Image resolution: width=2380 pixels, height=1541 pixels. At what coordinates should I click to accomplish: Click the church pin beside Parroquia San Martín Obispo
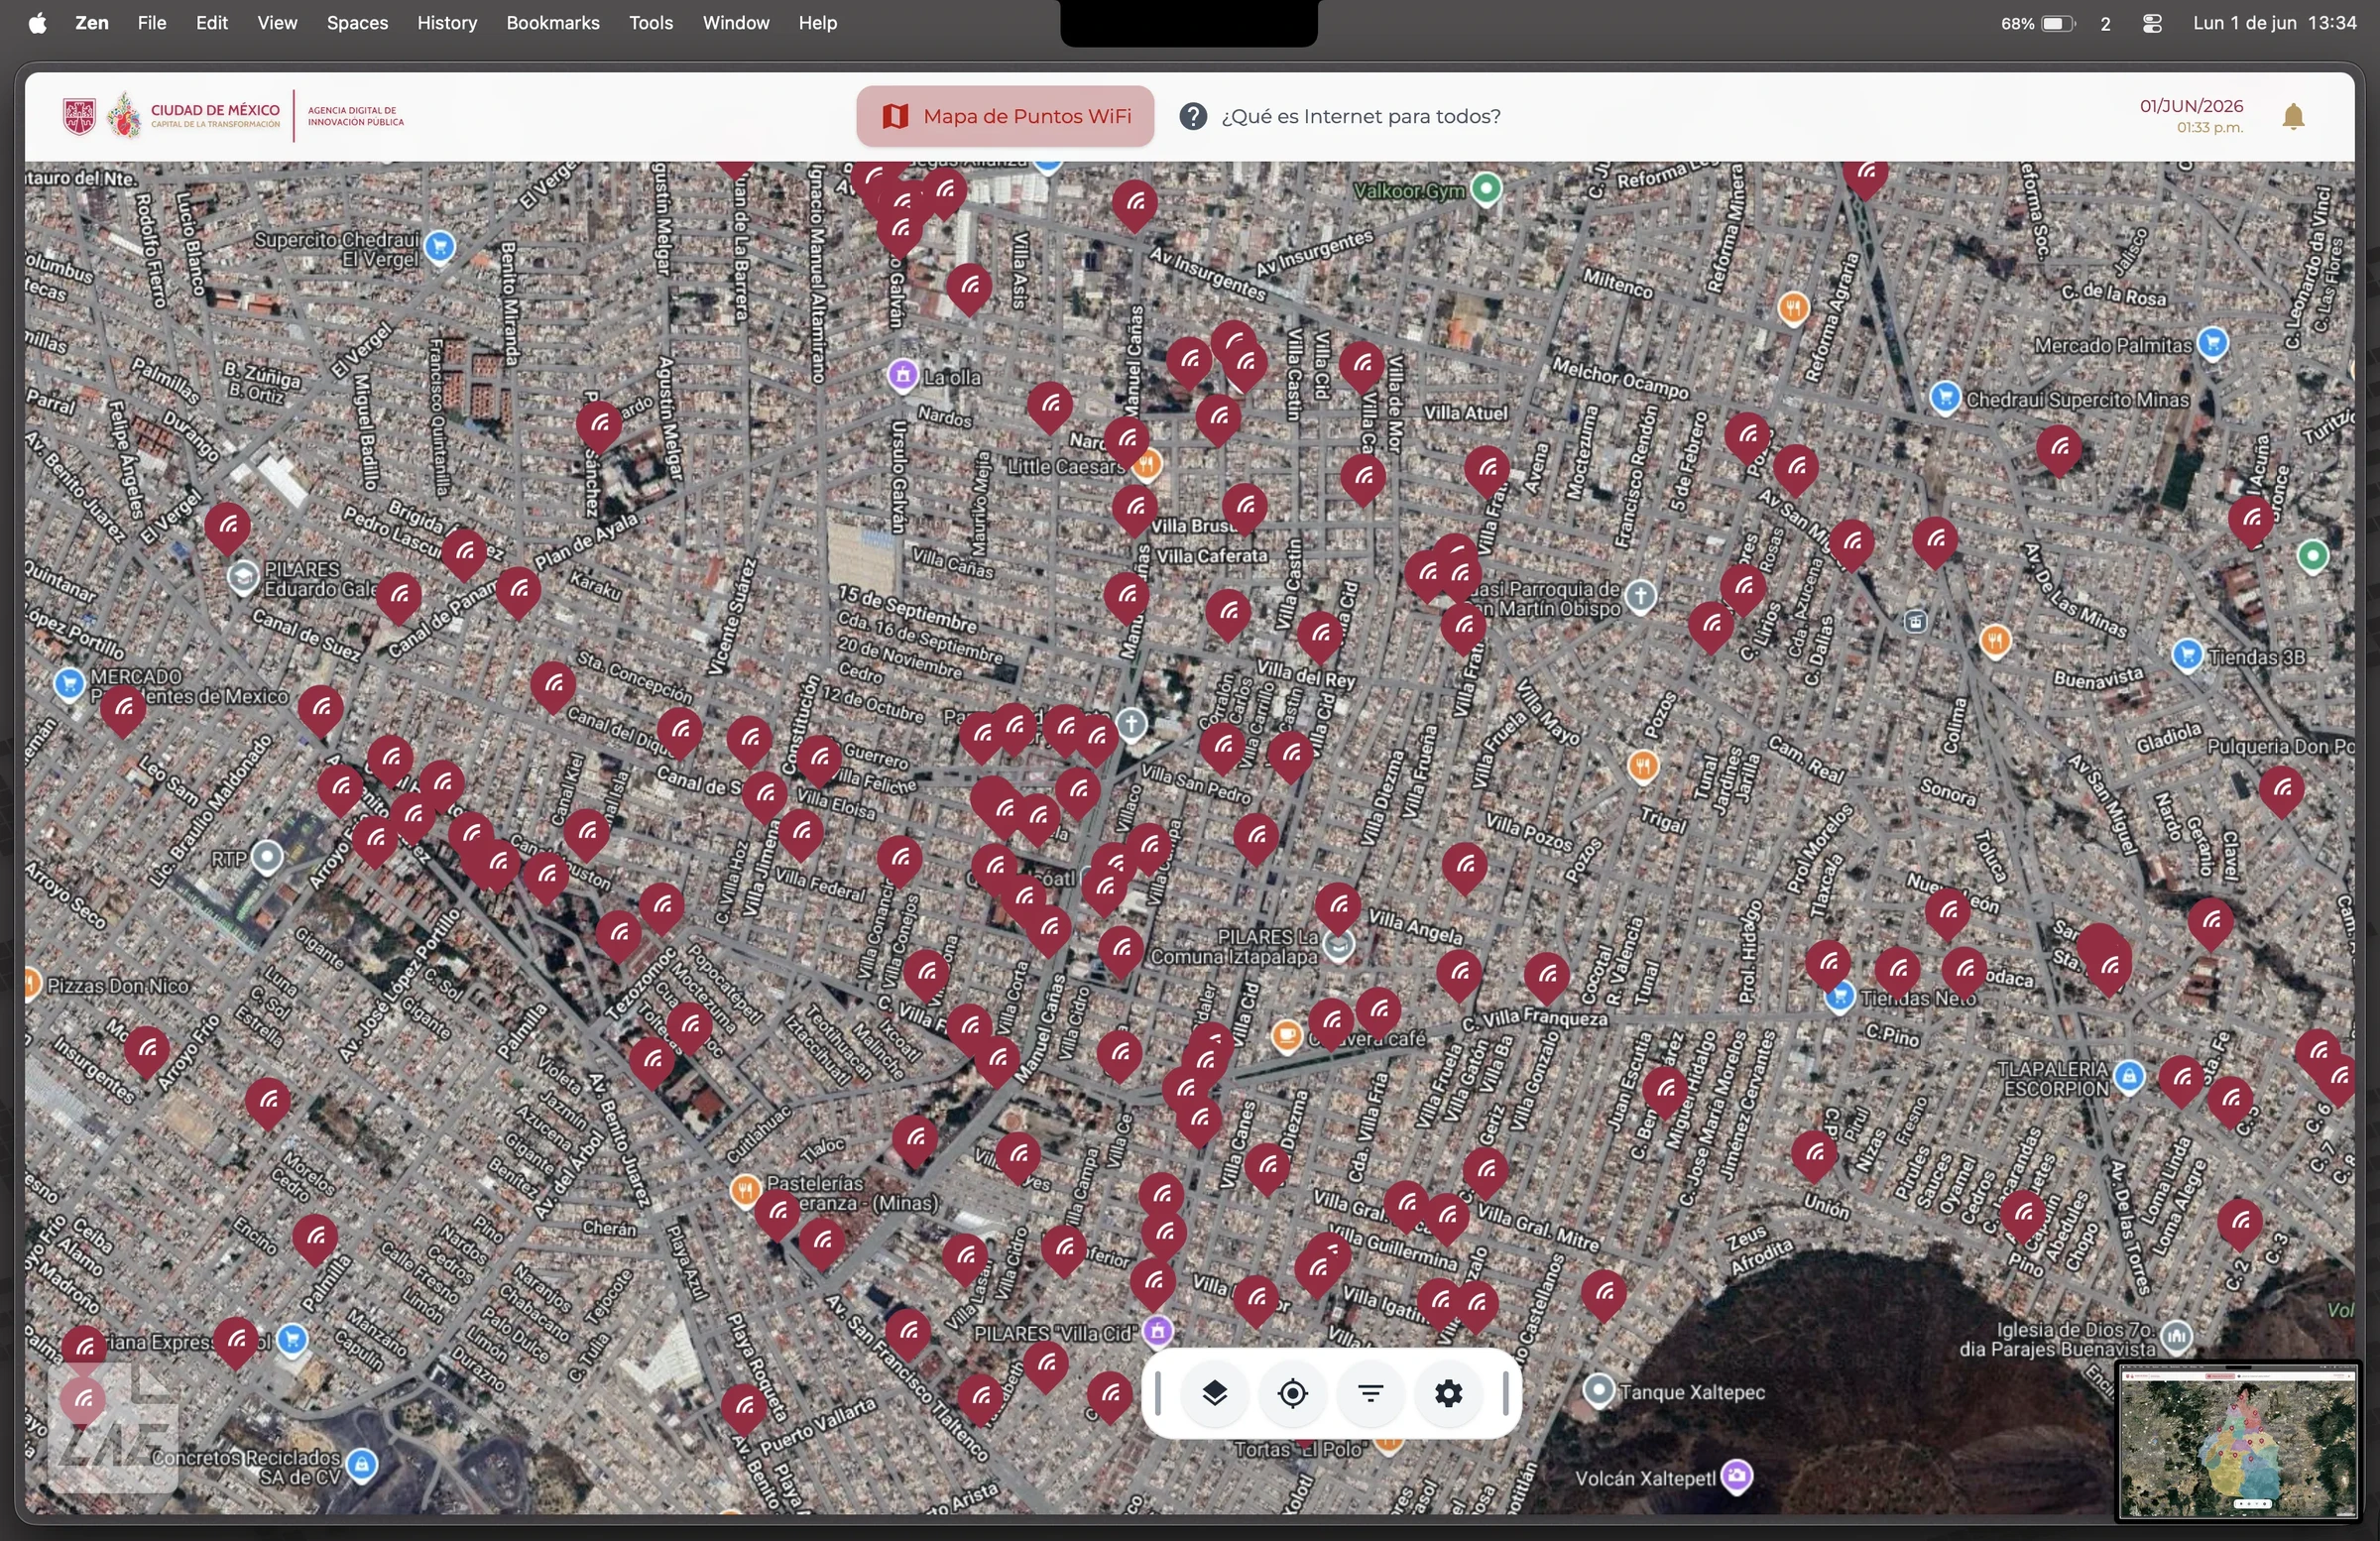tap(1639, 597)
